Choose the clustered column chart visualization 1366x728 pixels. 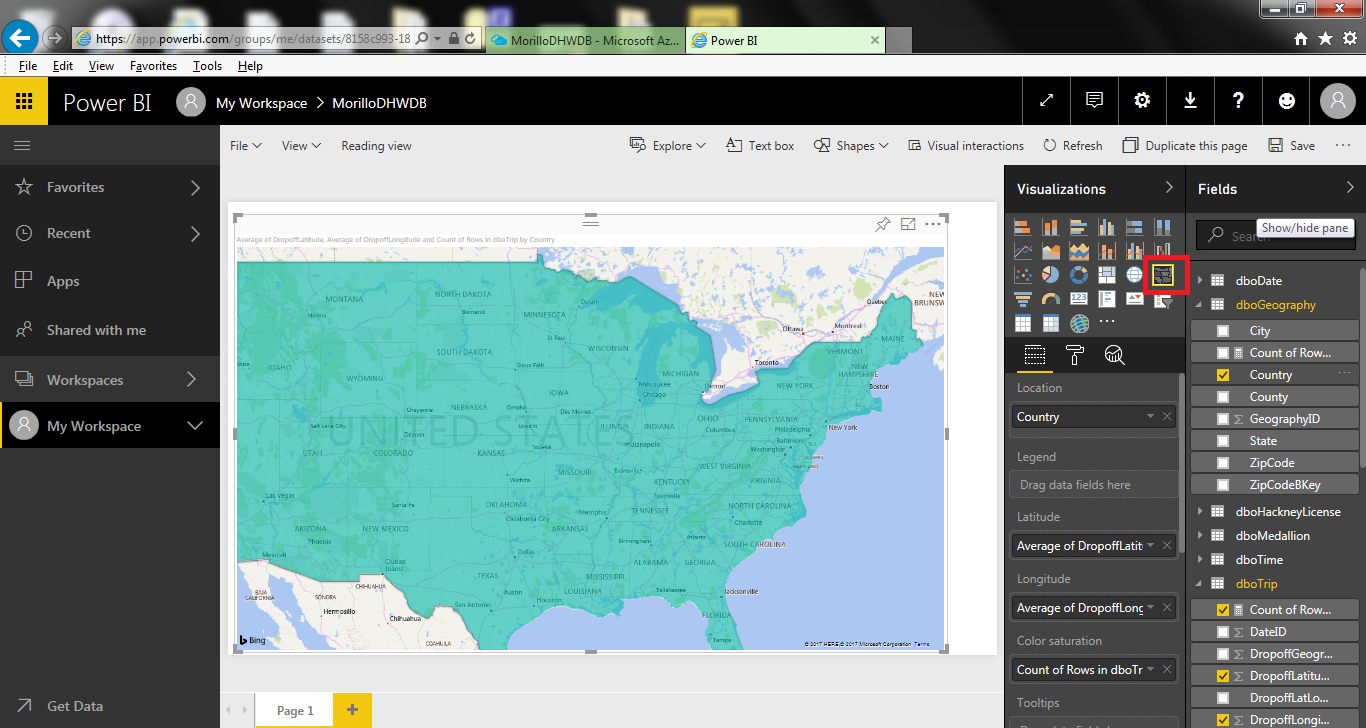point(1107,227)
